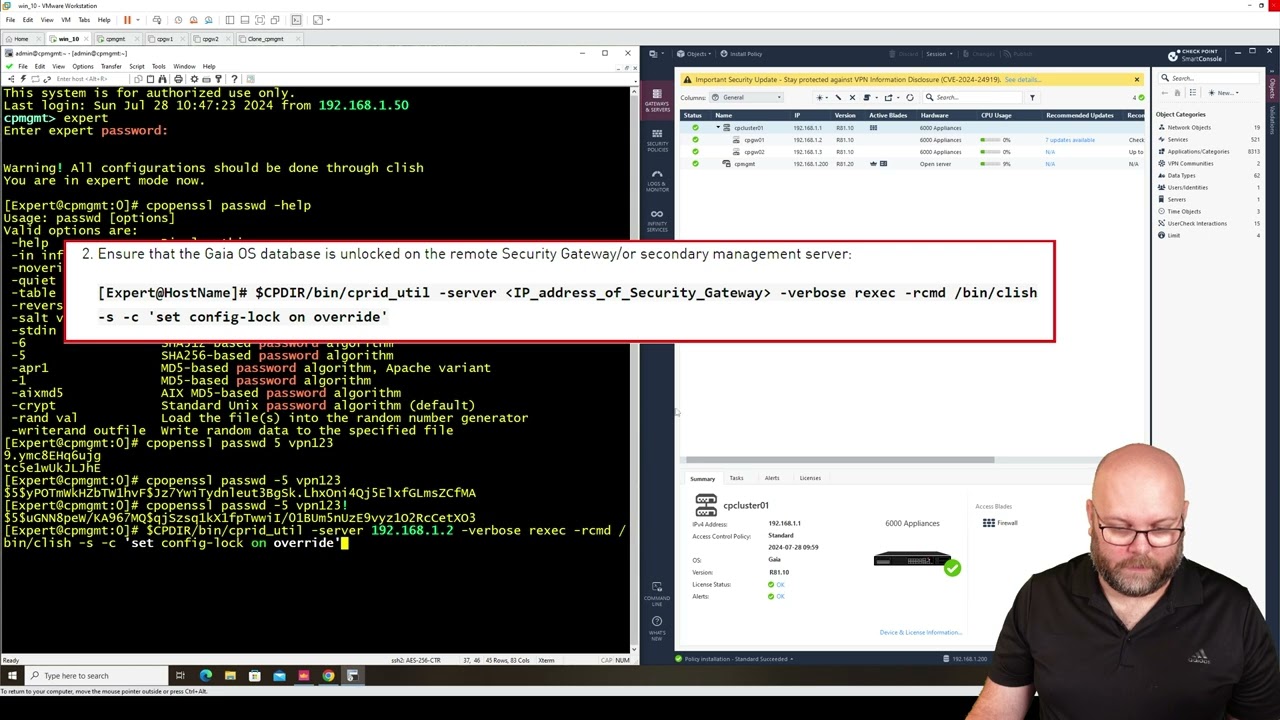Click the SecureCRT print icon
This screenshot has width=1280, height=720.
(178, 79)
